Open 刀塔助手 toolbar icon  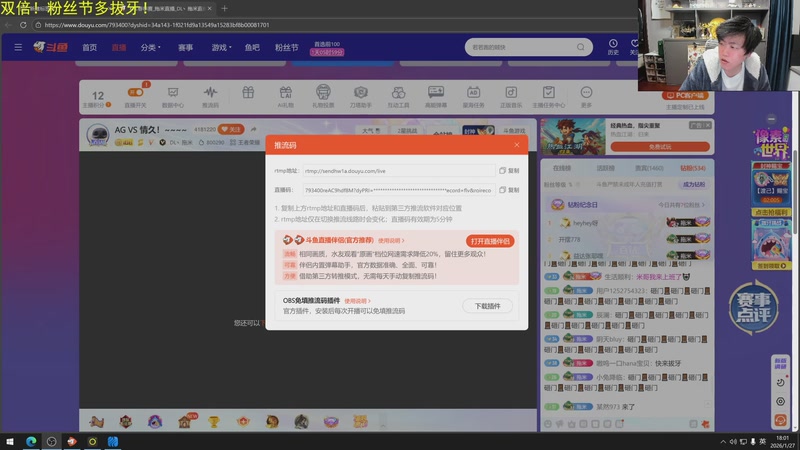coord(361,96)
